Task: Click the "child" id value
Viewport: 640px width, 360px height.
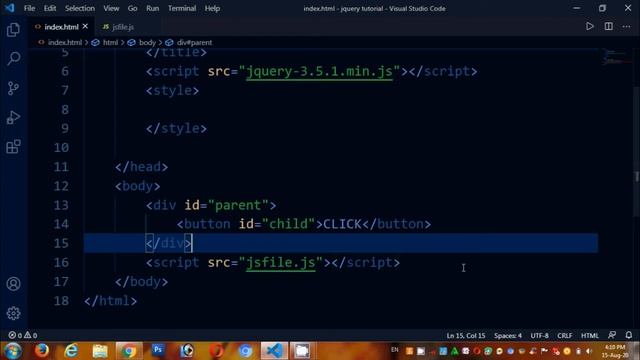Action: pyautogui.click(x=289, y=224)
